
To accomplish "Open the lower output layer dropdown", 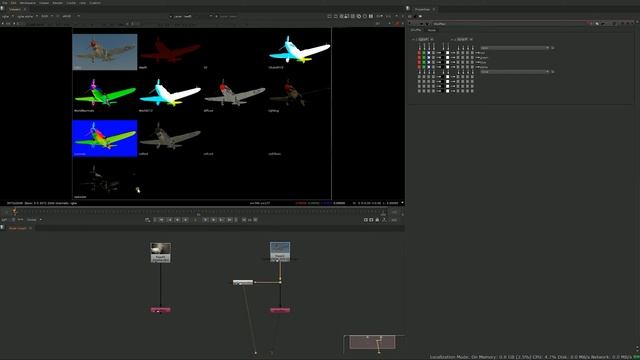I will tap(515, 72).
